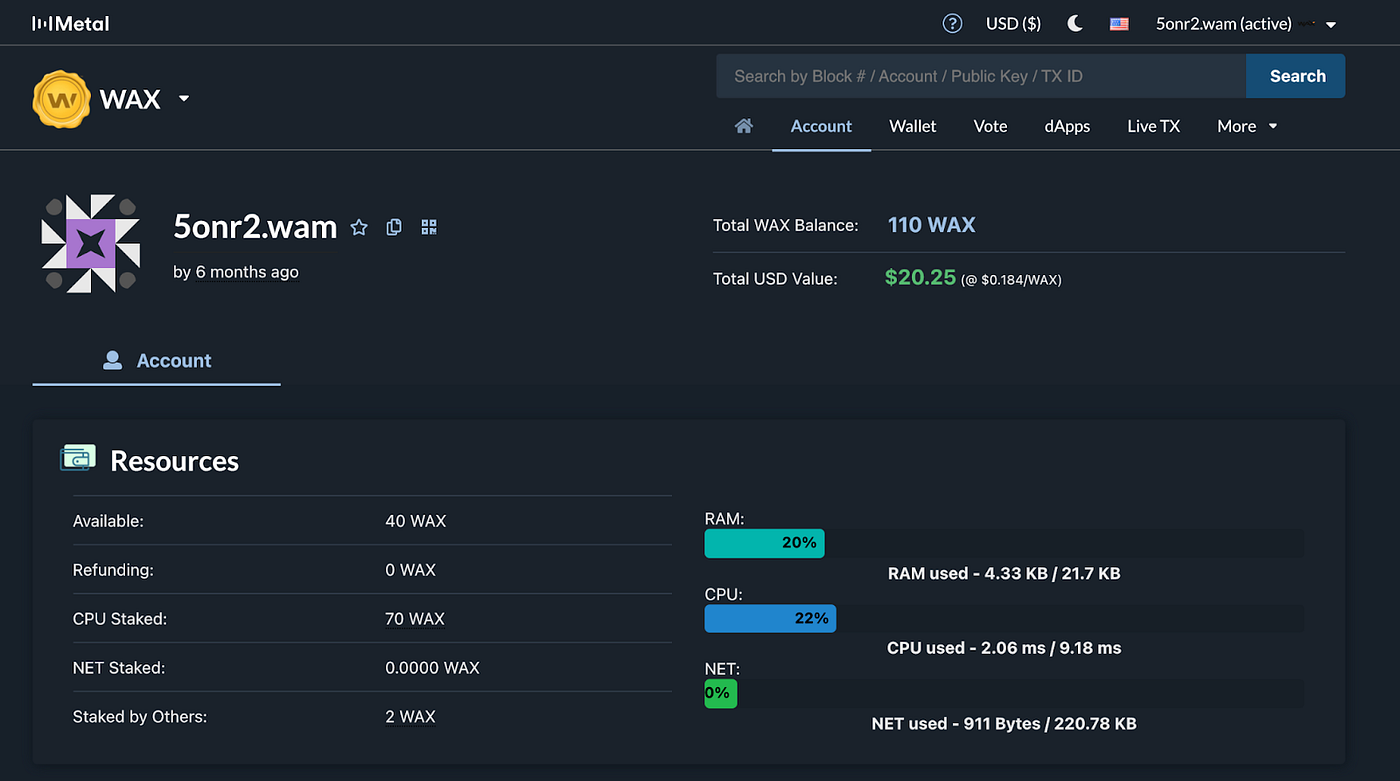Expand the 5onr2.wam (active) account menu
This screenshot has height=781, width=1400.
[x=1246, y=23]
